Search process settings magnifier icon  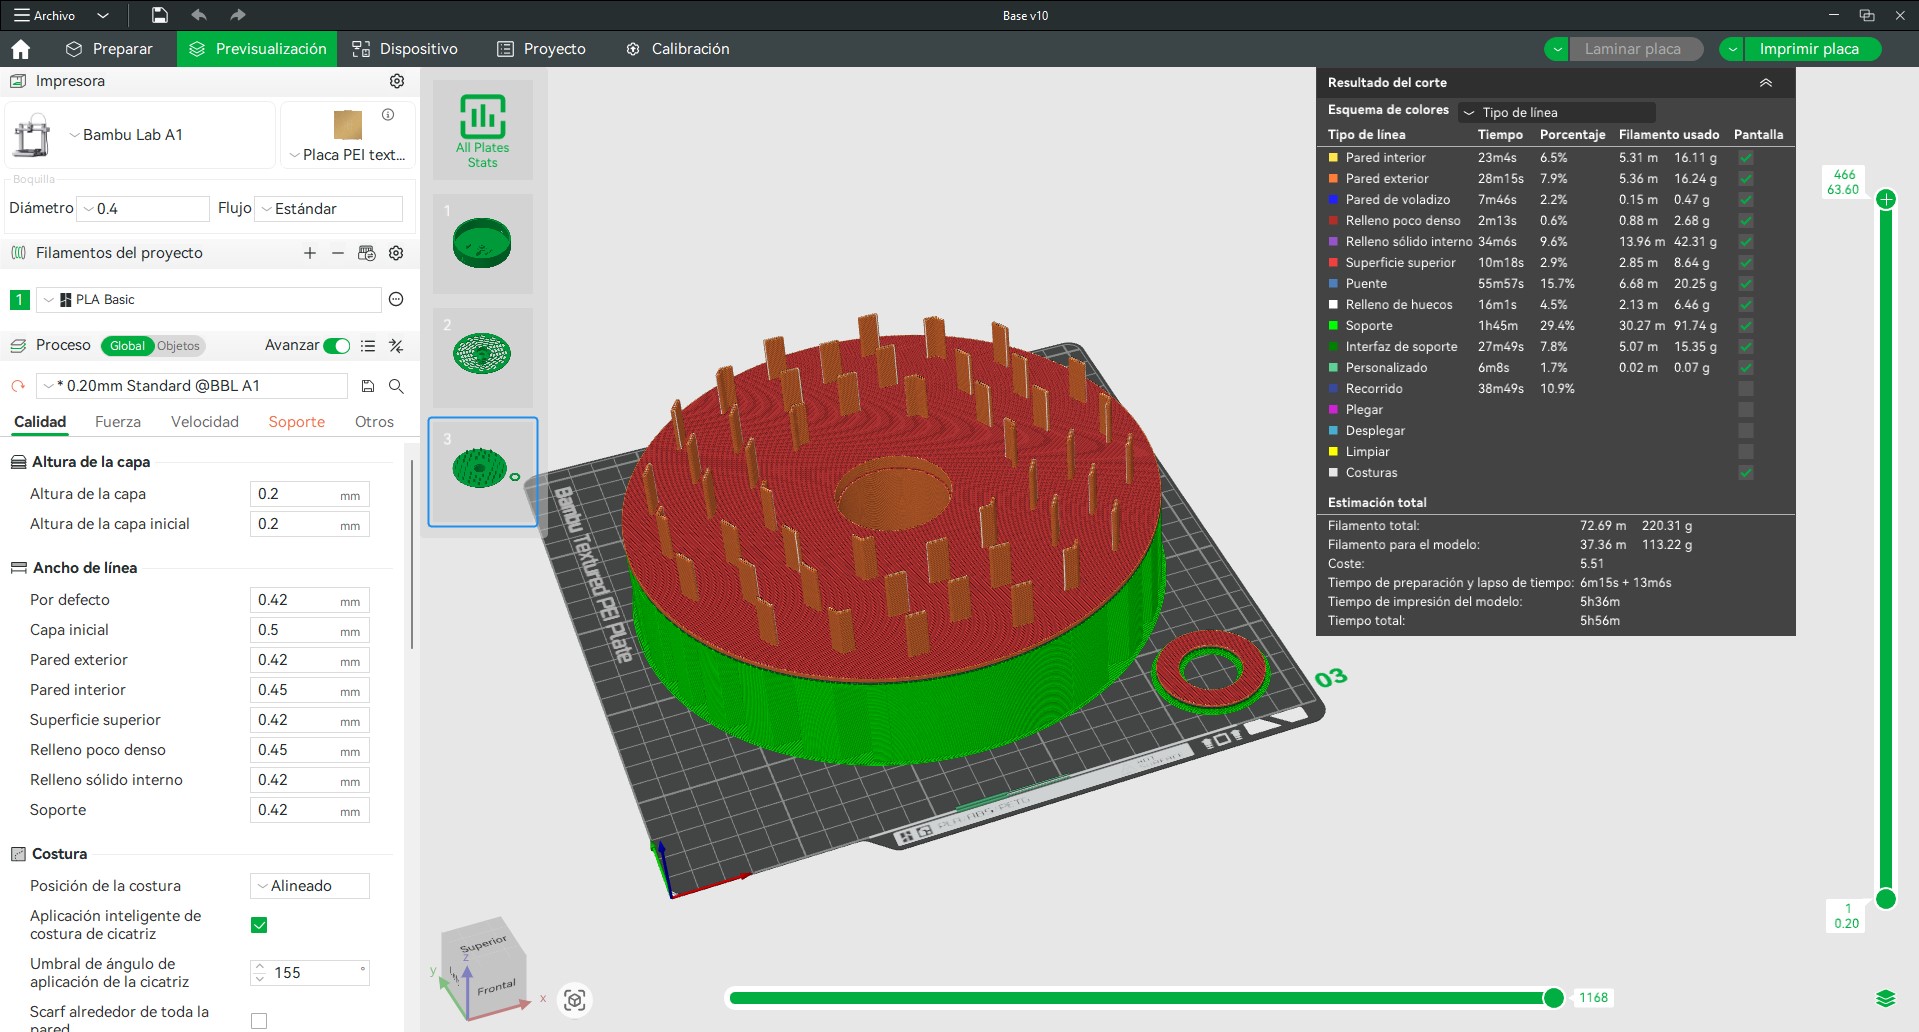click(396, 386)
